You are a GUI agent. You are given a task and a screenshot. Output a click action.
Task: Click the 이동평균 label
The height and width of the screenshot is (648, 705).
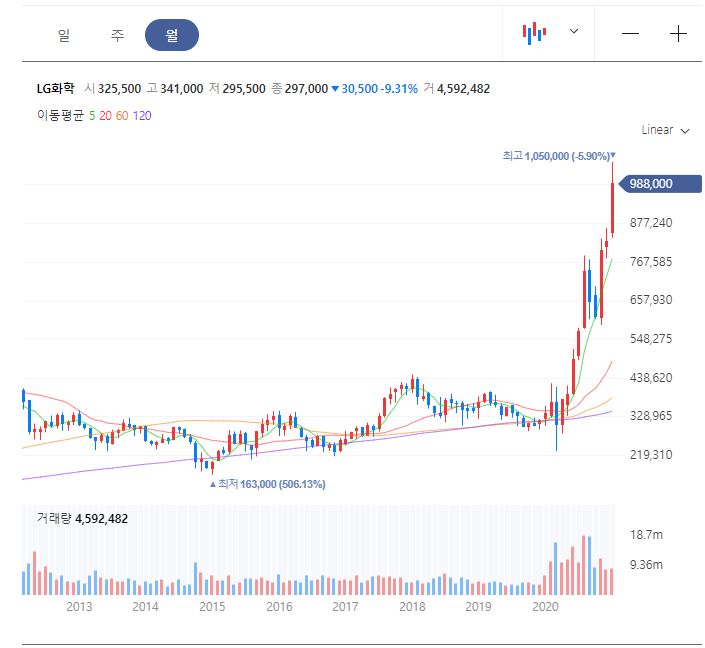point(60,116)
